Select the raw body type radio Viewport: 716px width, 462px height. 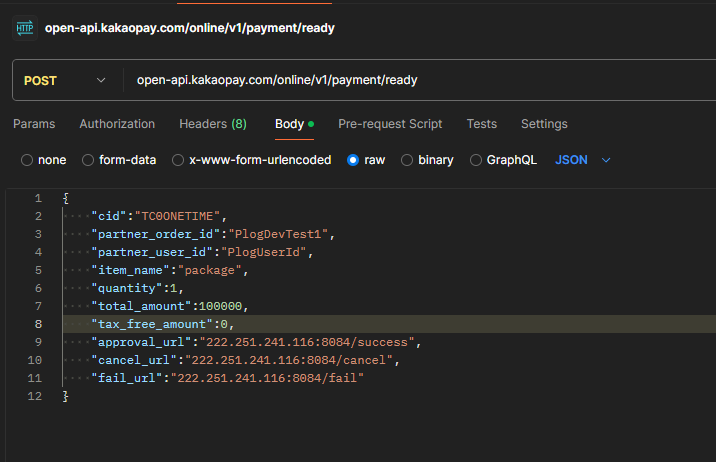(x=353, y=160)
